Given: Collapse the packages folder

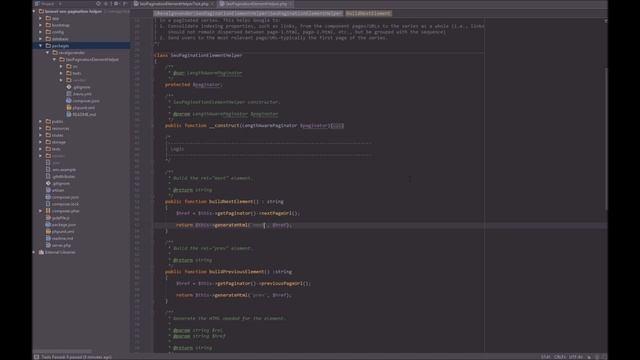Looking at the screenshot, I should coord(40,46).
